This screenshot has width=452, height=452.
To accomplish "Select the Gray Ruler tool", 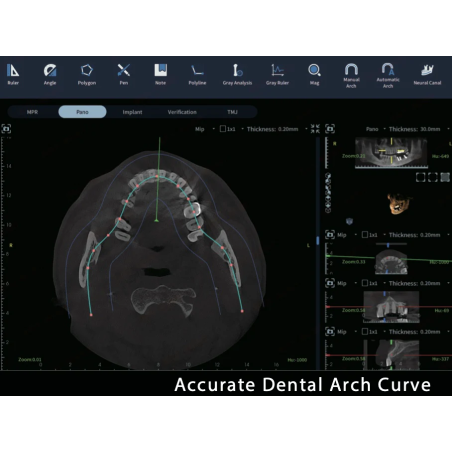I will click(277, 74).
